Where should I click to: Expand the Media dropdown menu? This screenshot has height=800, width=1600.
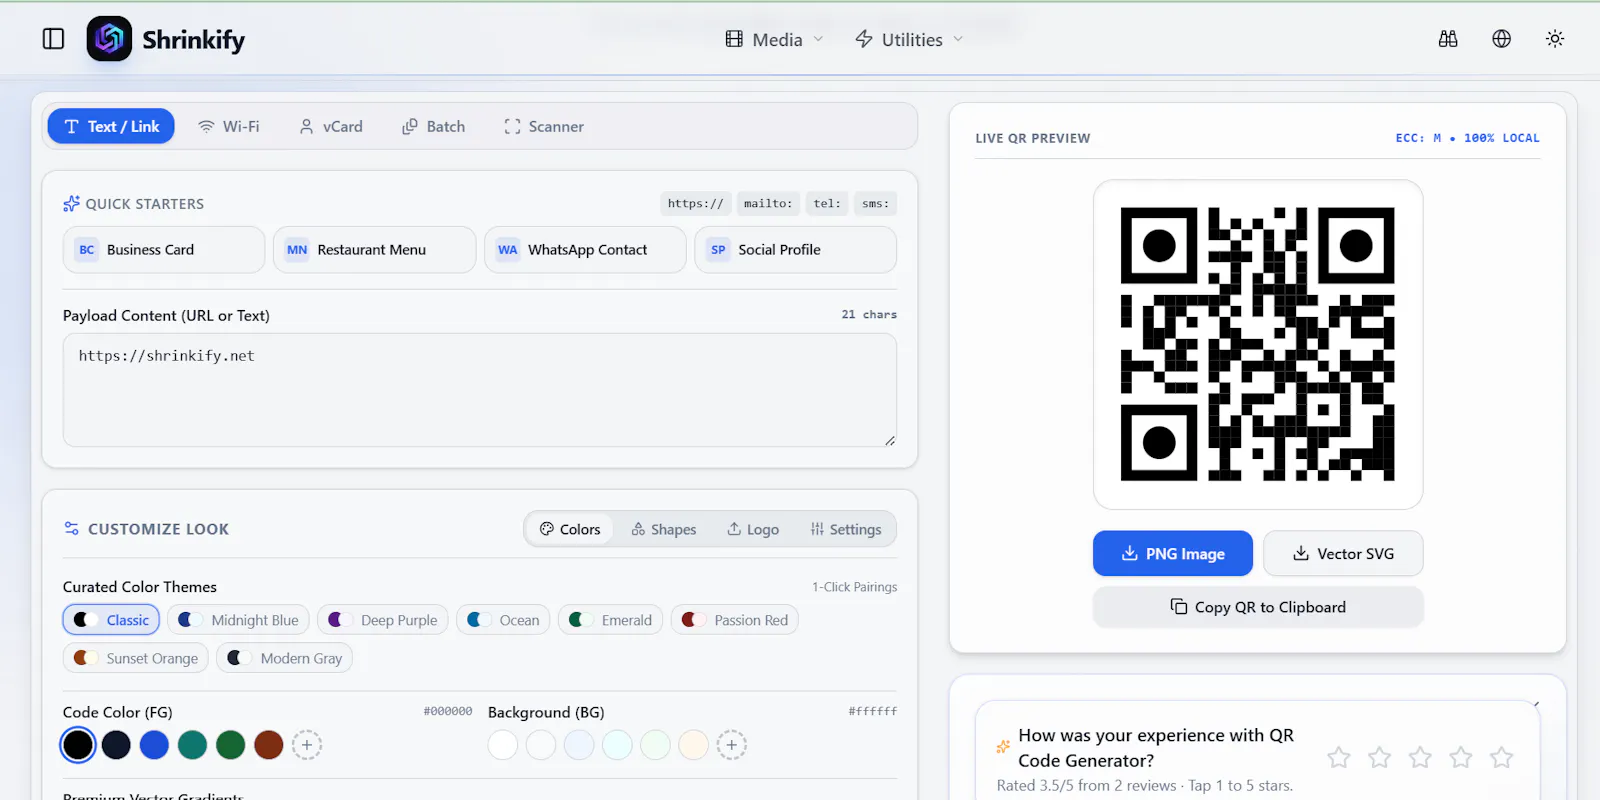click(775, 39)
